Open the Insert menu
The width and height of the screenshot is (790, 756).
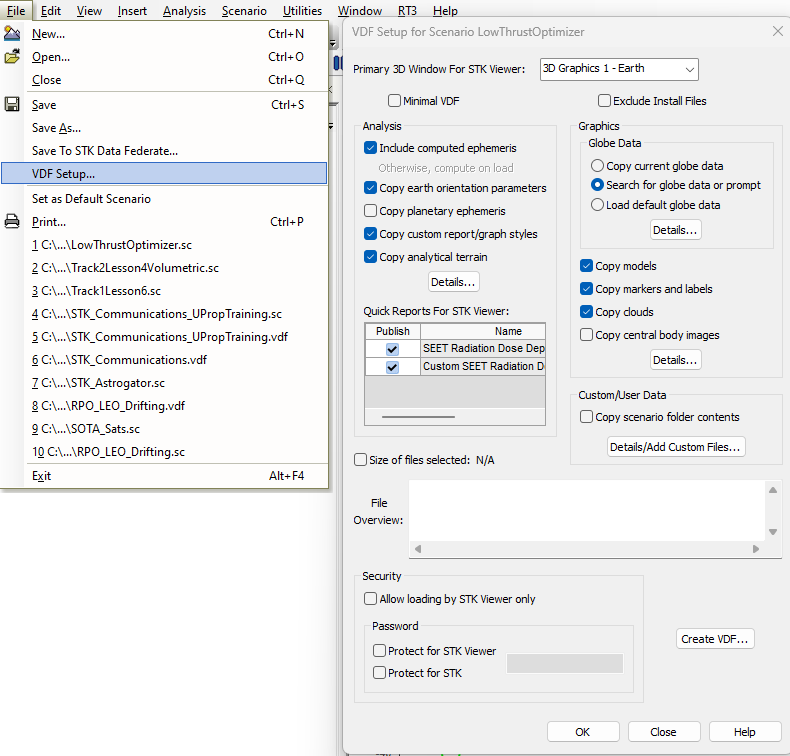(x=132, y=11)
